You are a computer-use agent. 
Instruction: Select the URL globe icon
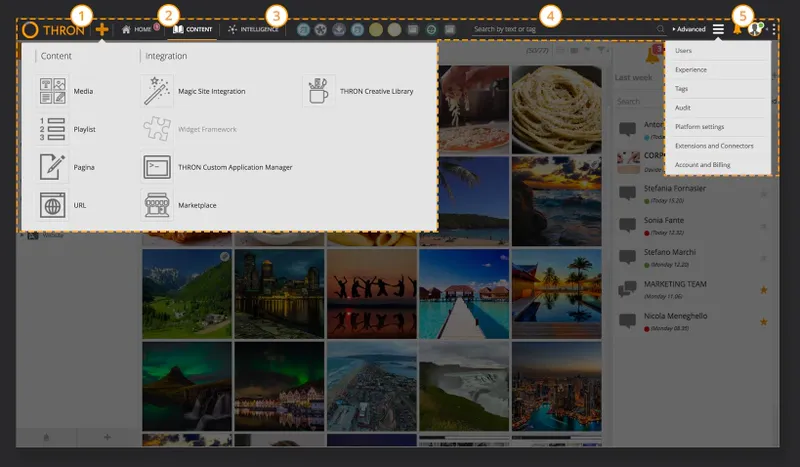point(53,205)
